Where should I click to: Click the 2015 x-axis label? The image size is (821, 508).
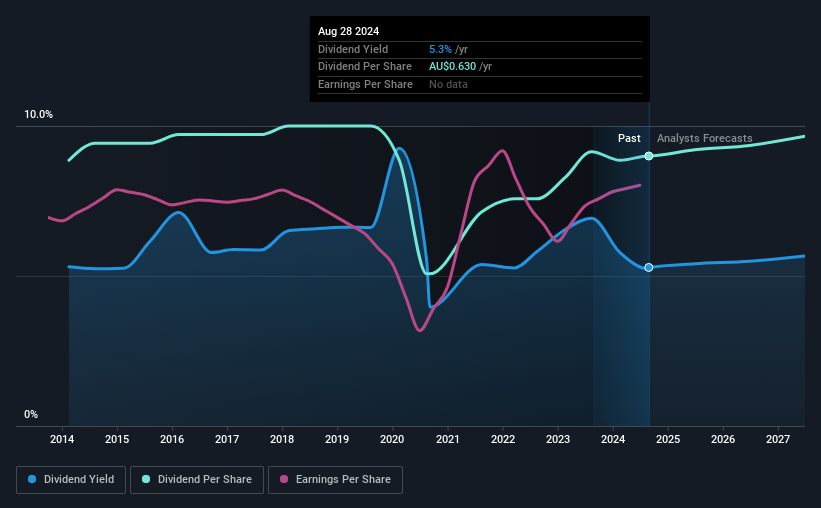117,439
